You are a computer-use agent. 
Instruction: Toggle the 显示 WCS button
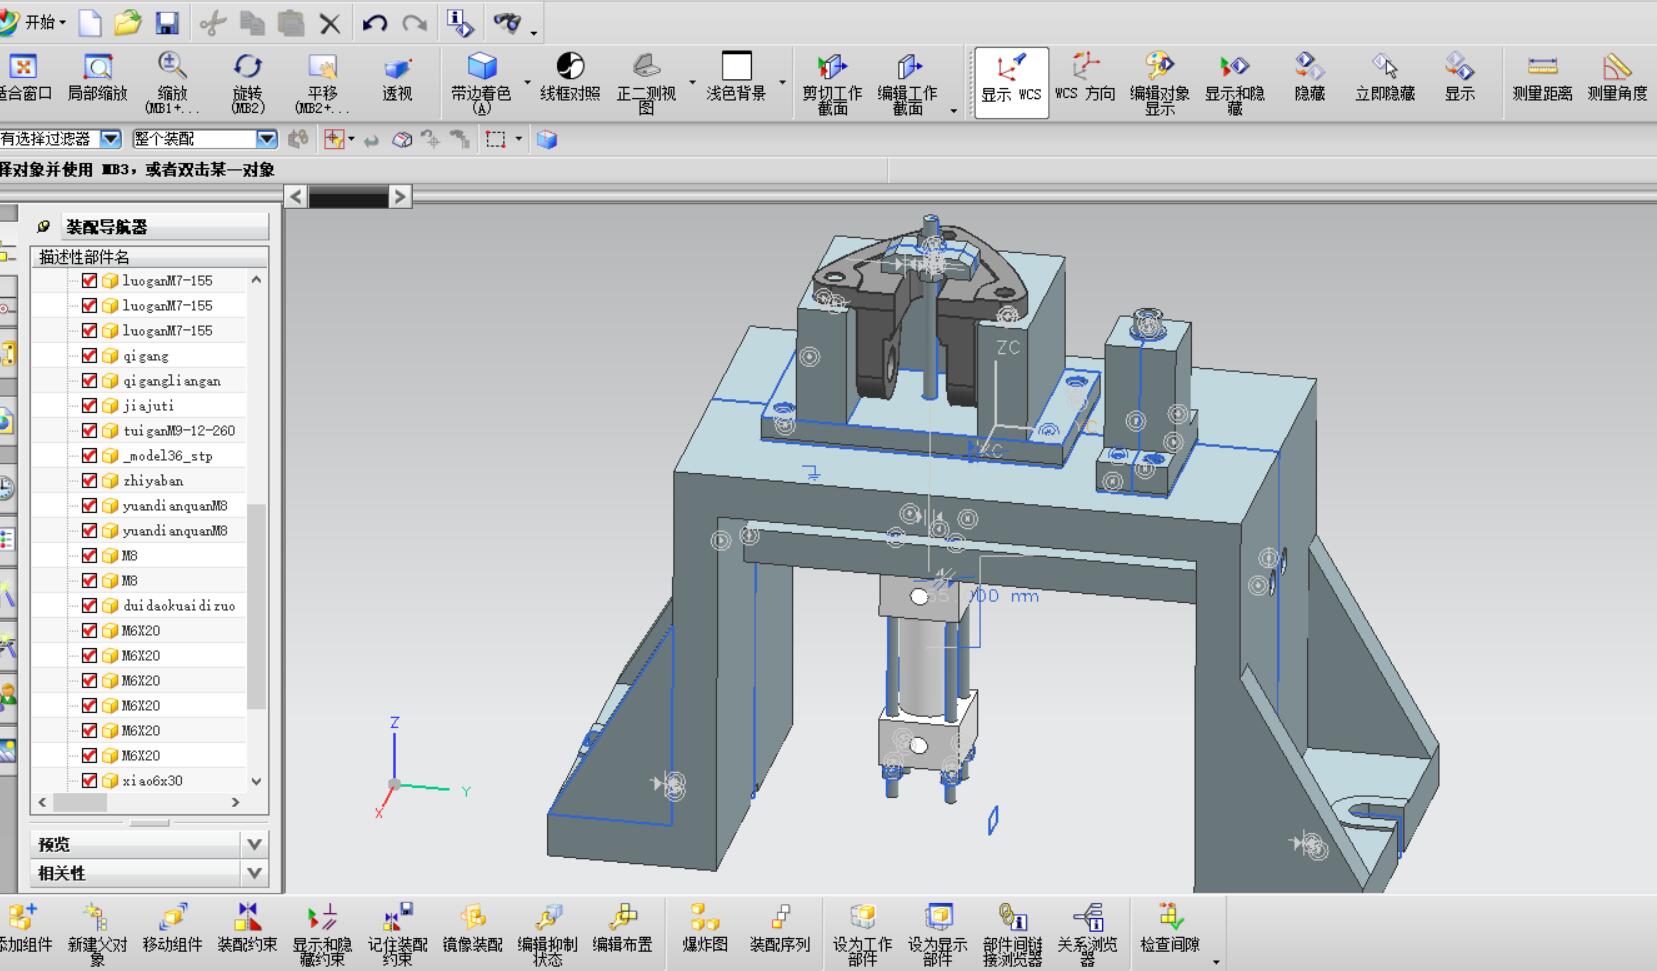click(x=1011, y=82)
